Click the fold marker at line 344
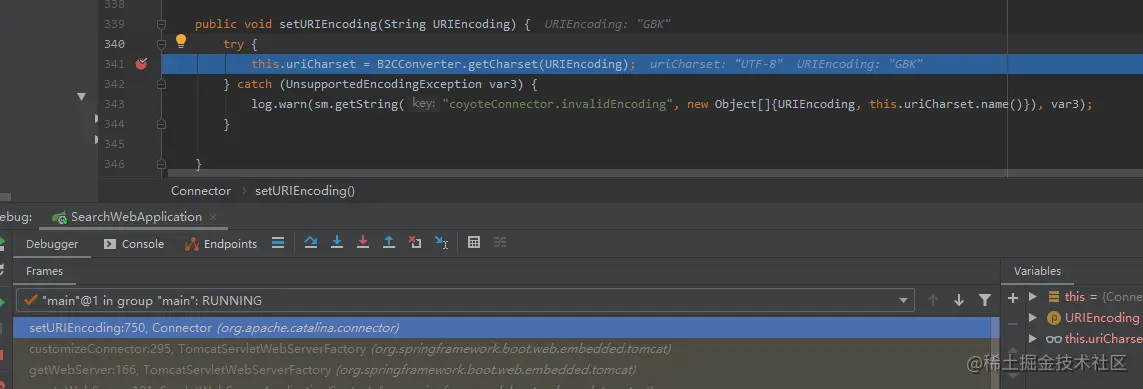Screen dimensions: 1143x389 coord(162,125)
